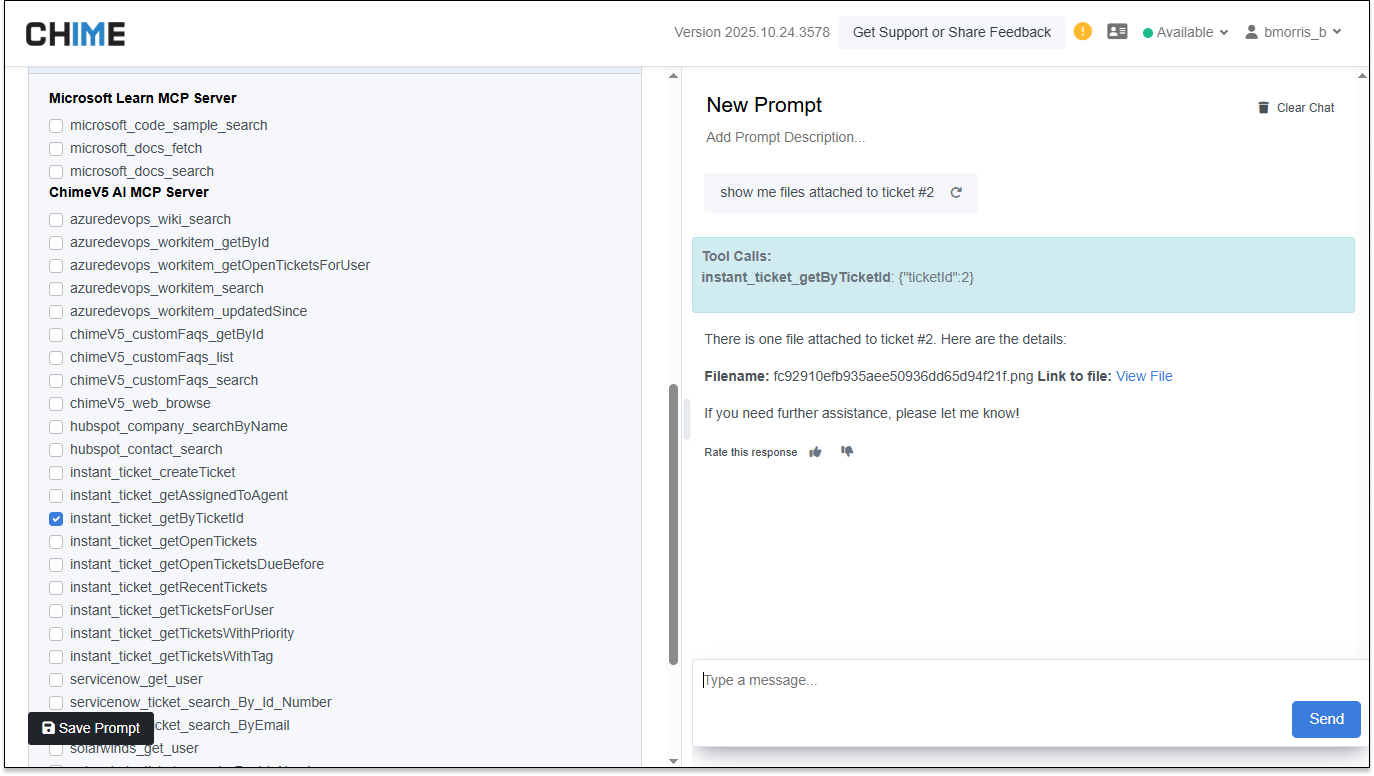
Task: Click the yellow warning alert icon
Action: [x=1082, y=32]
